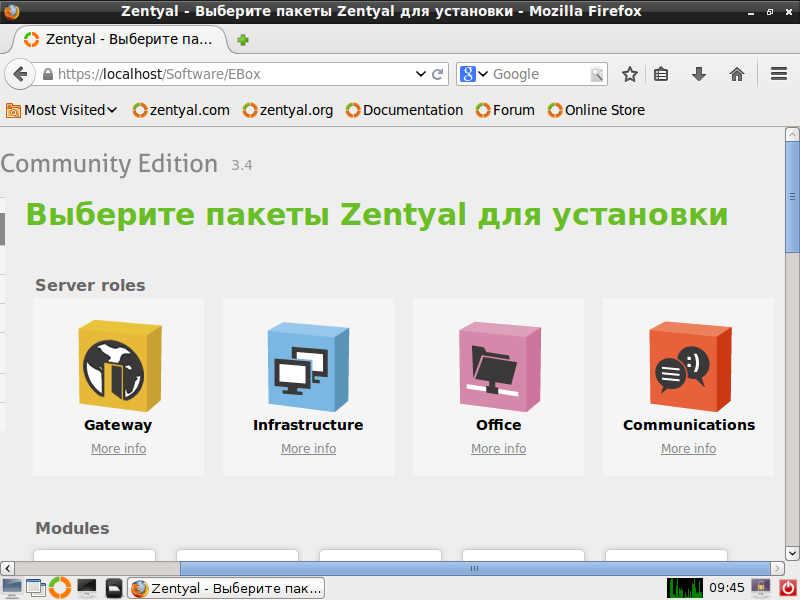Viewport: 800px width, 600px height.
Task: Go back with the browser back arrow
Action: point(20,74)
